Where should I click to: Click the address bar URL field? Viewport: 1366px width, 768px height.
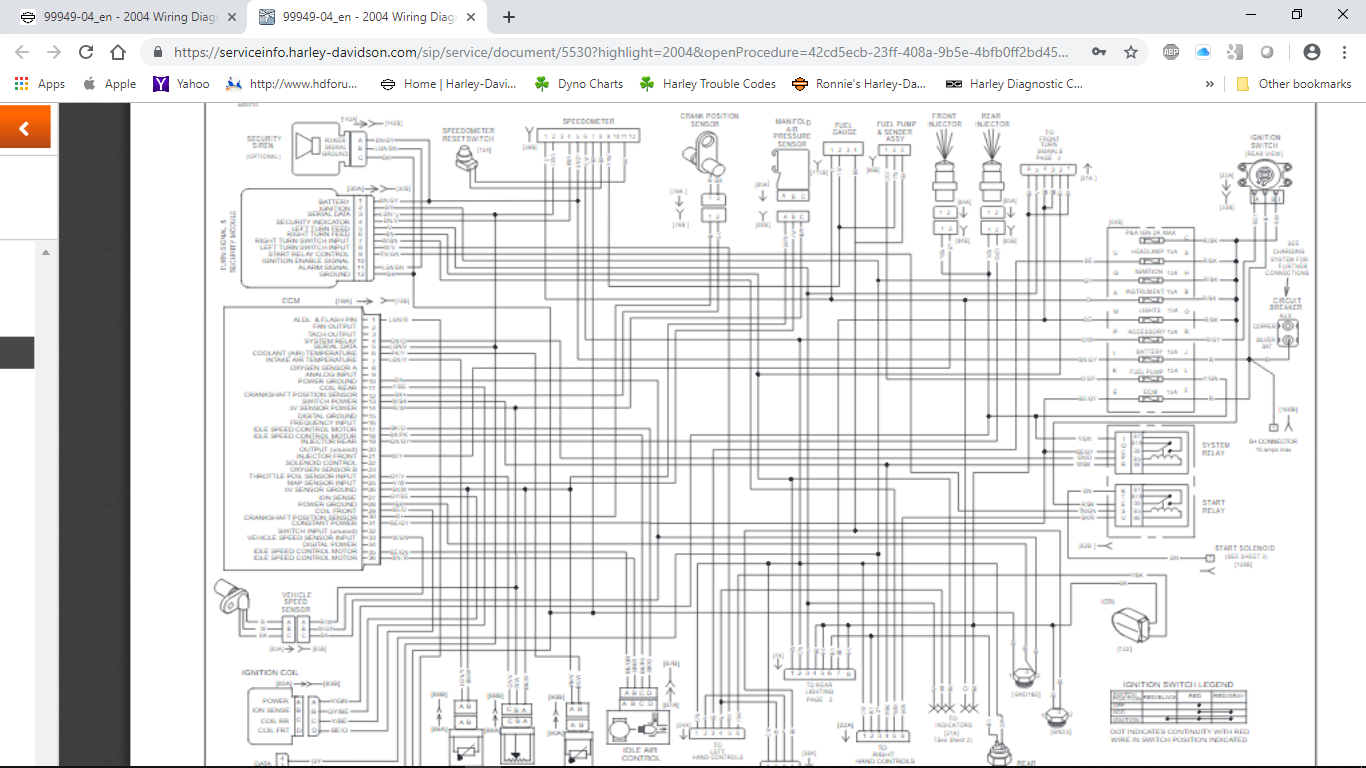click(620, 52)
